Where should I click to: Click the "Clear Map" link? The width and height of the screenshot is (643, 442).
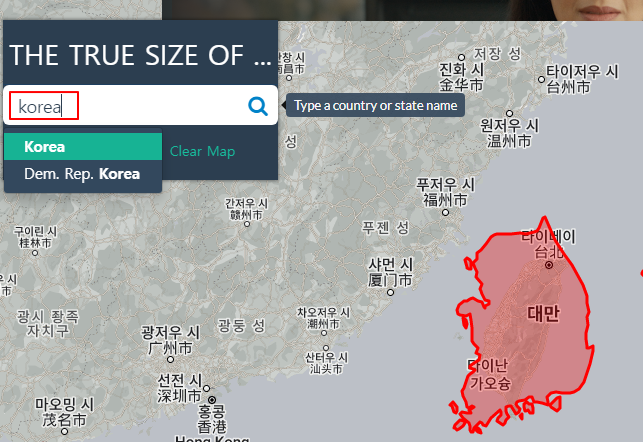(x=203, y=151)
